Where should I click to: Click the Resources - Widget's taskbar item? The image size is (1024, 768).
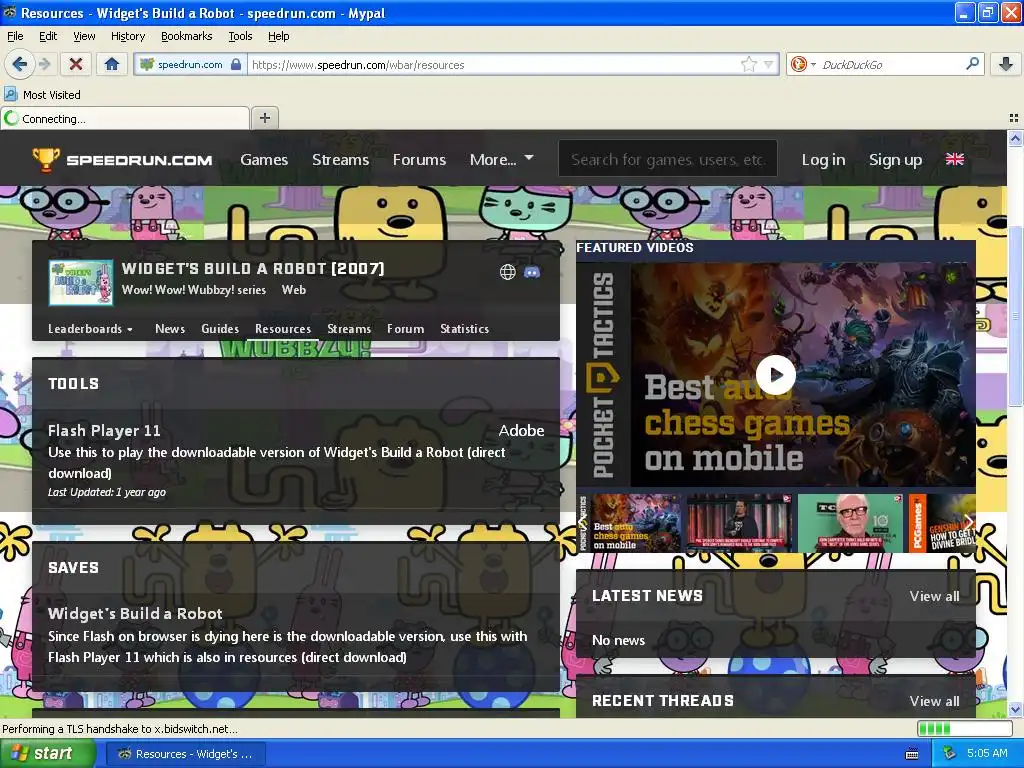point(185,754)
